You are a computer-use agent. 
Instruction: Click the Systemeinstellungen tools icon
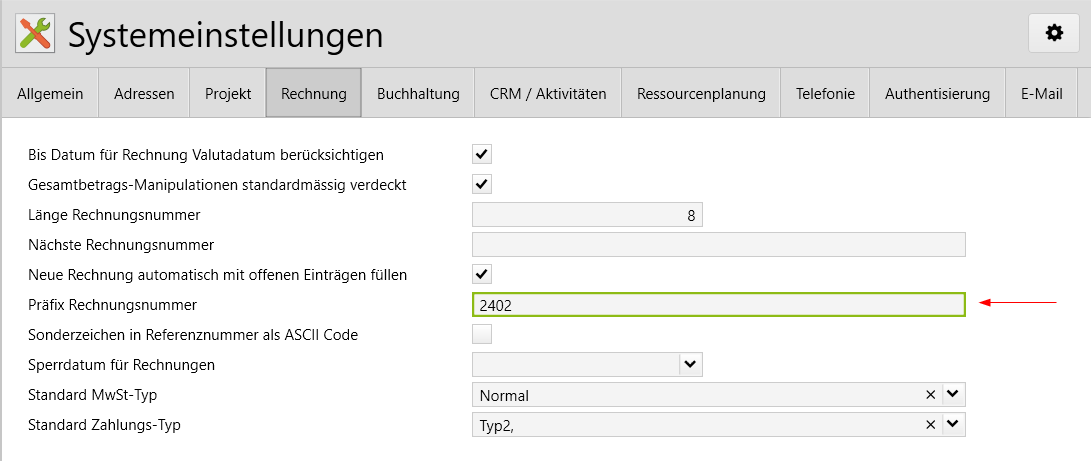pyautogui.click(x=35, y=34)
